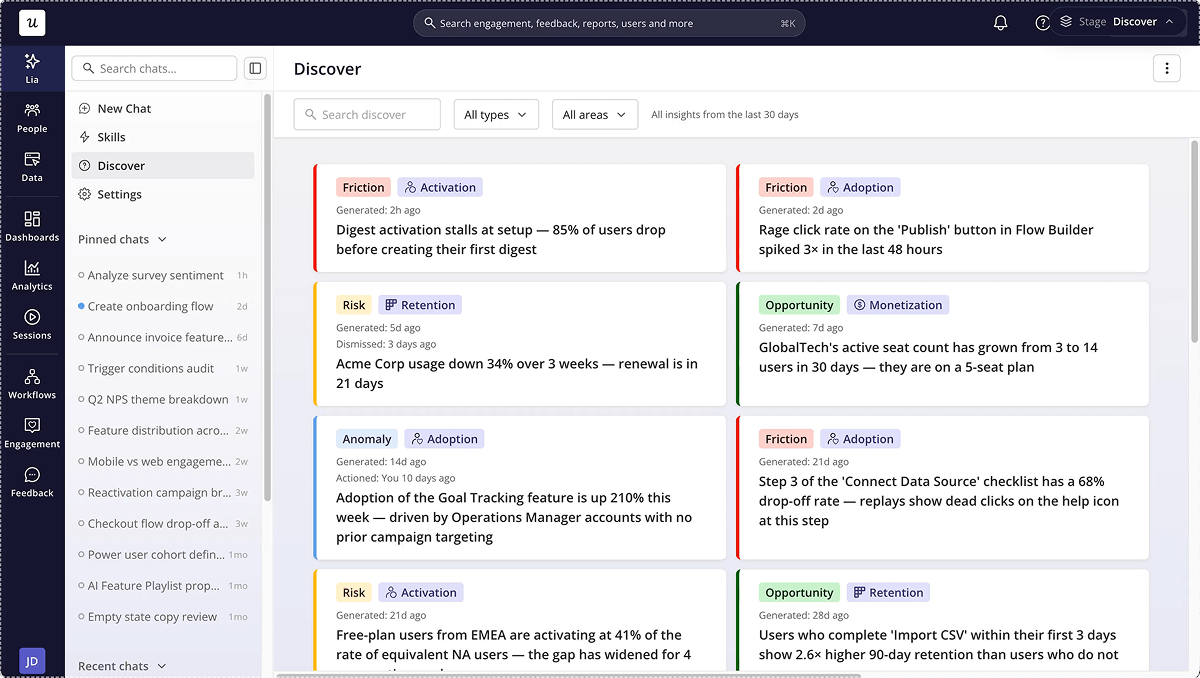Click the Retention tag on Acme Corp card

420,305
